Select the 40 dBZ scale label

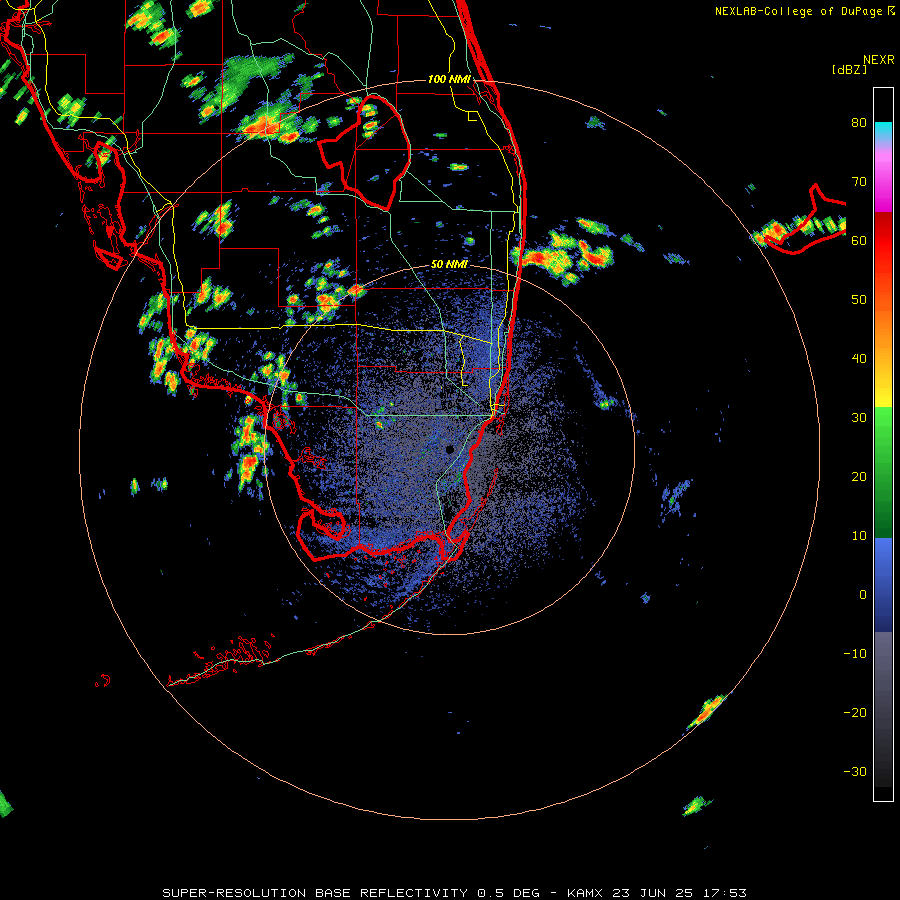click(x=859, y=359)
